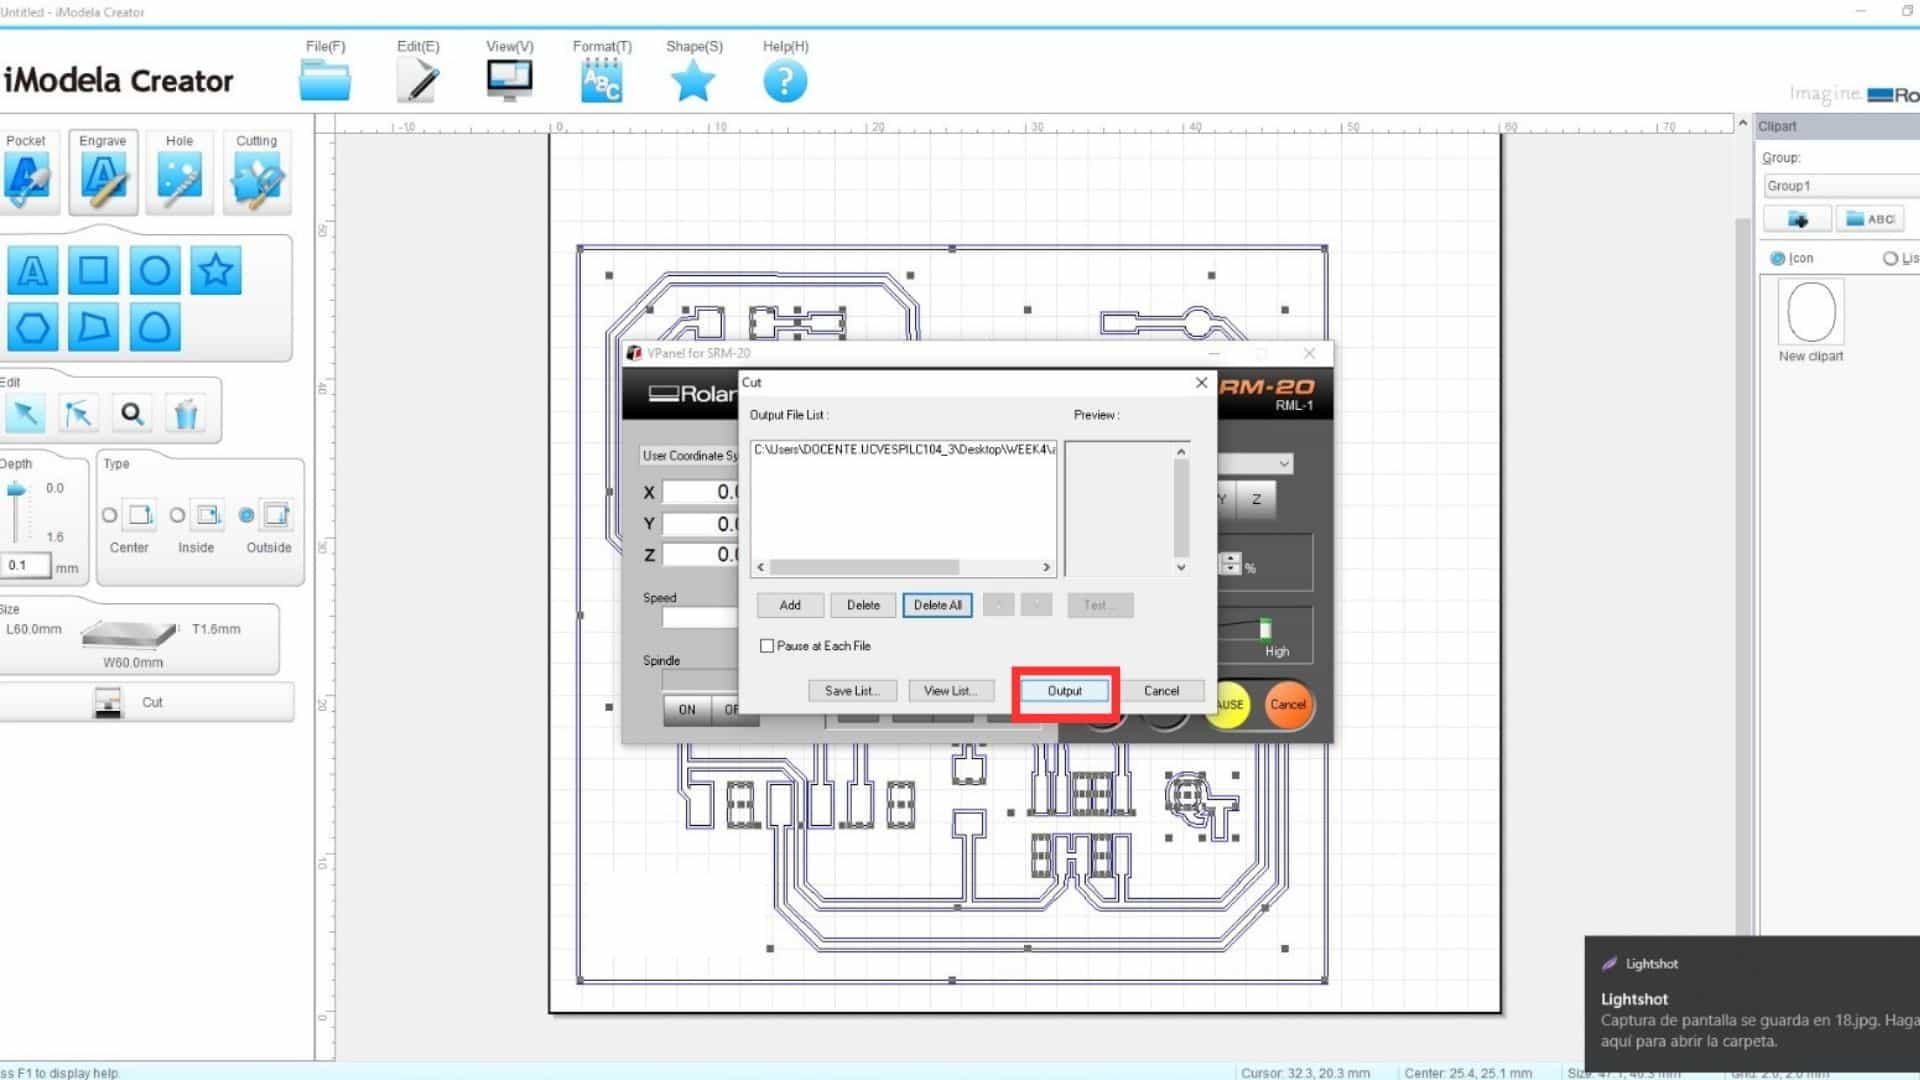Screen dimensions: 1920x1080
Task: Click the Save List button
Action: (x=852, y=691)
